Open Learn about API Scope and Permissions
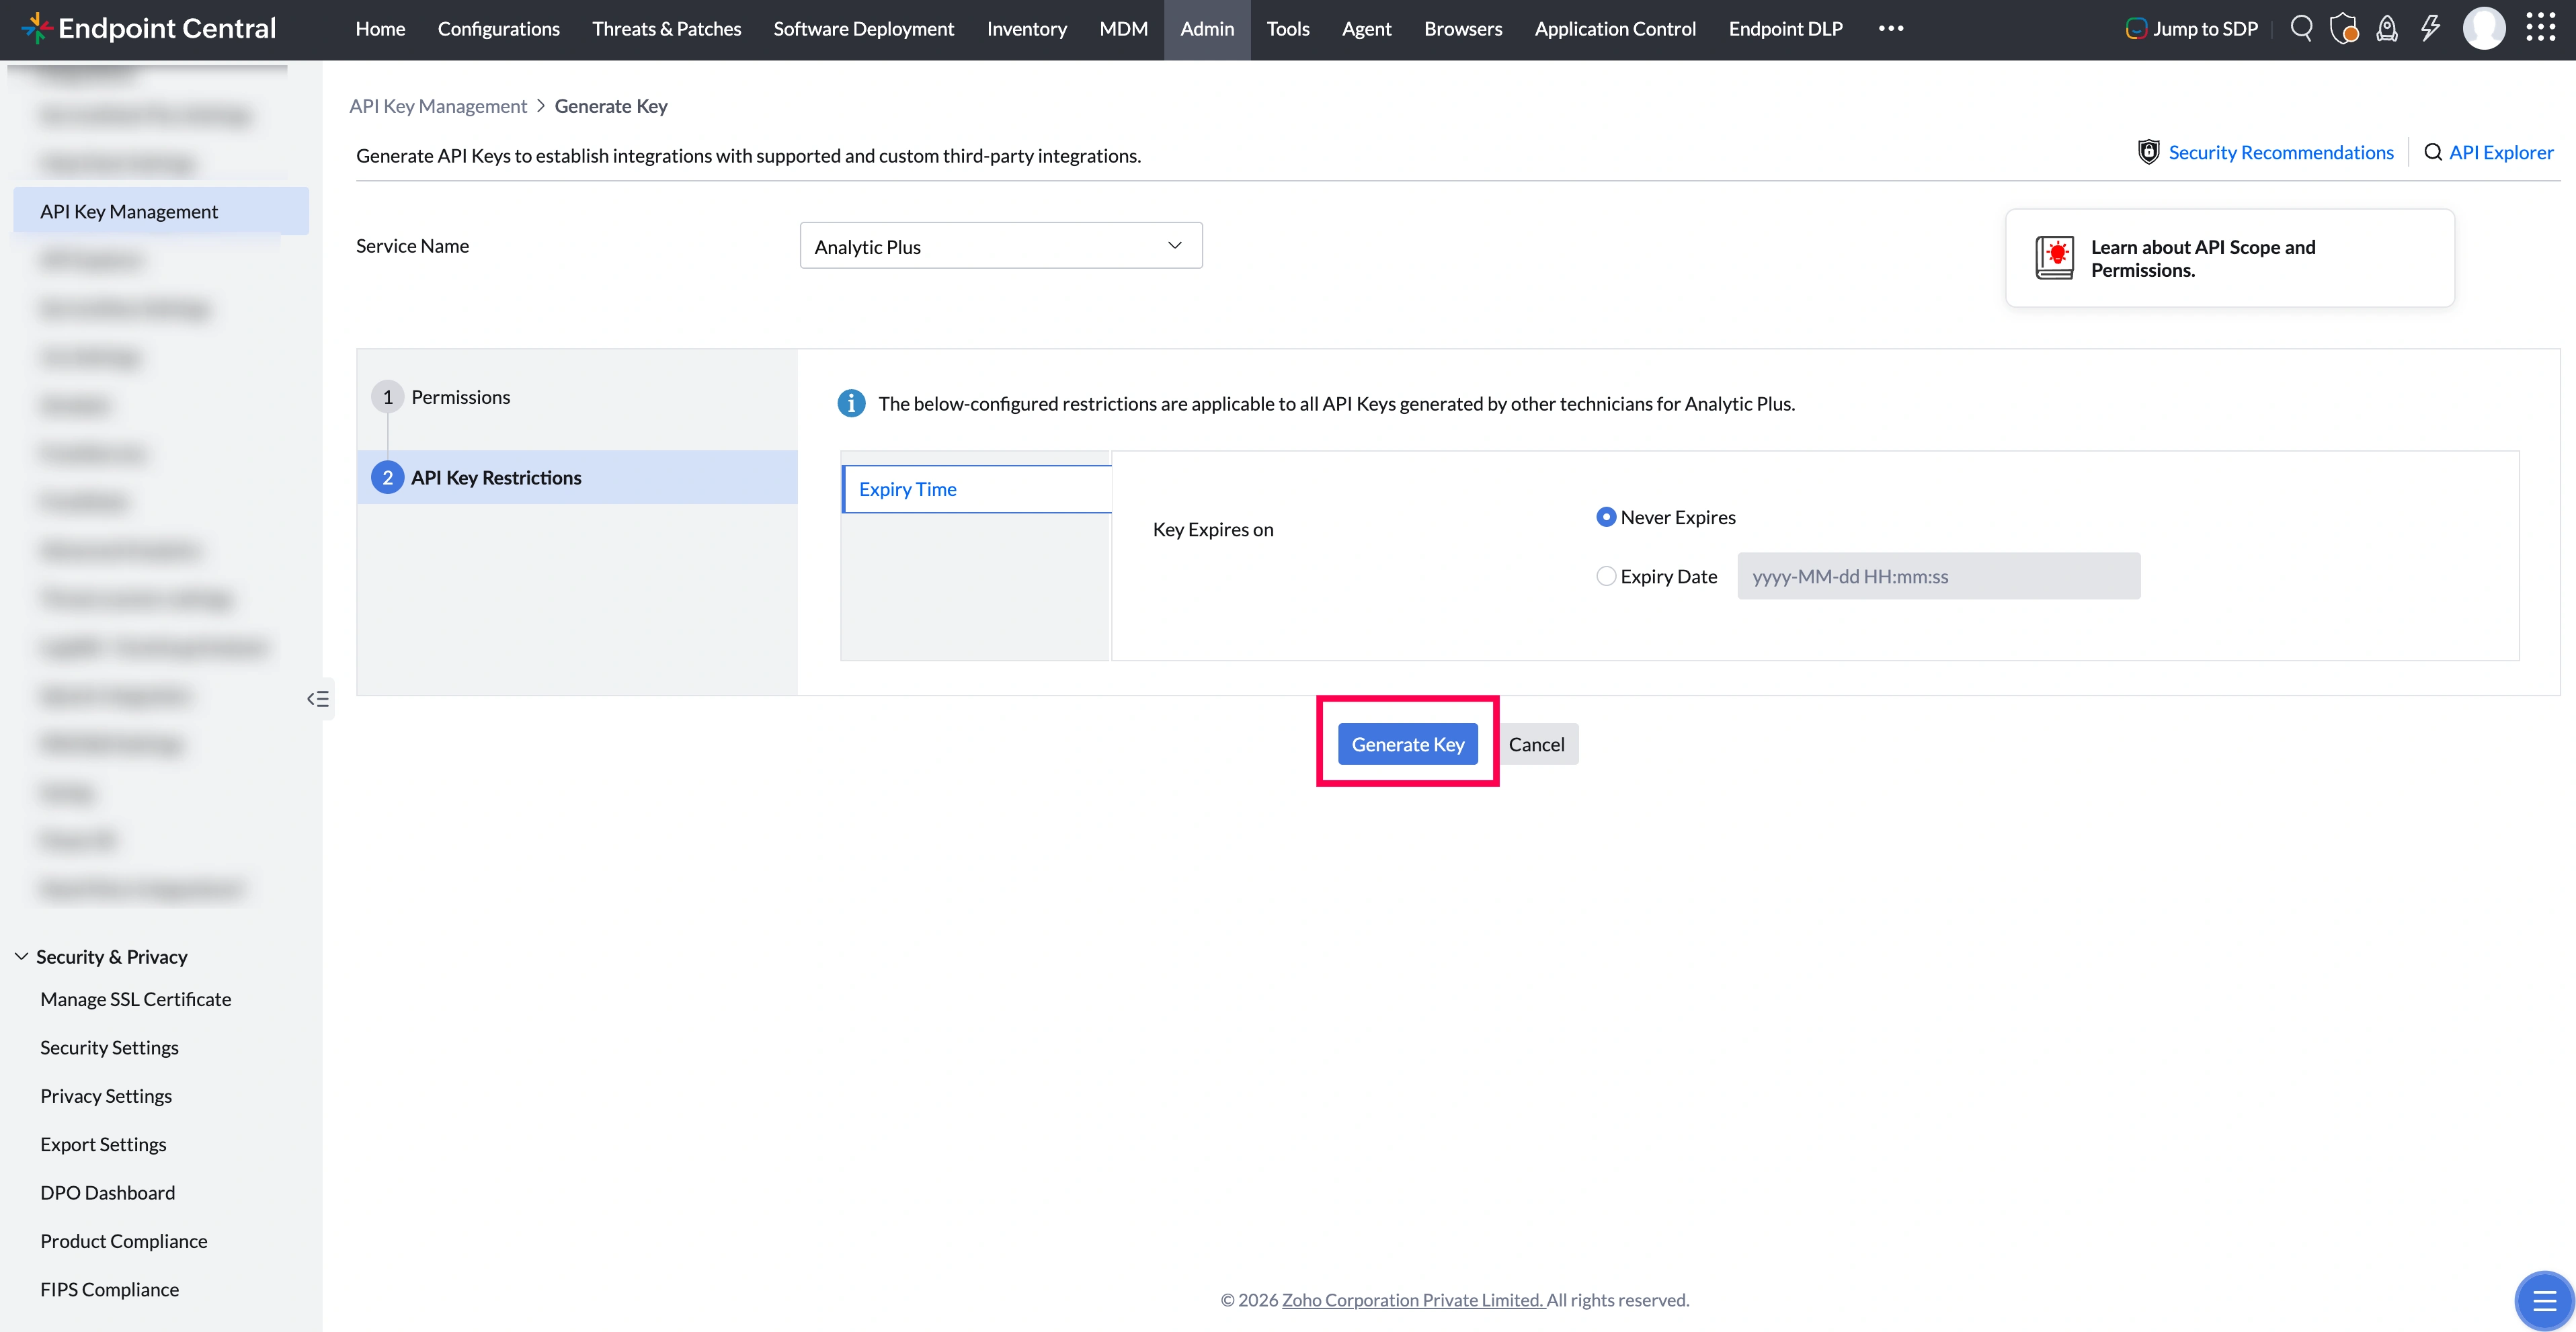Screen dimensions: 2576x1332 tap(2230, 258)
